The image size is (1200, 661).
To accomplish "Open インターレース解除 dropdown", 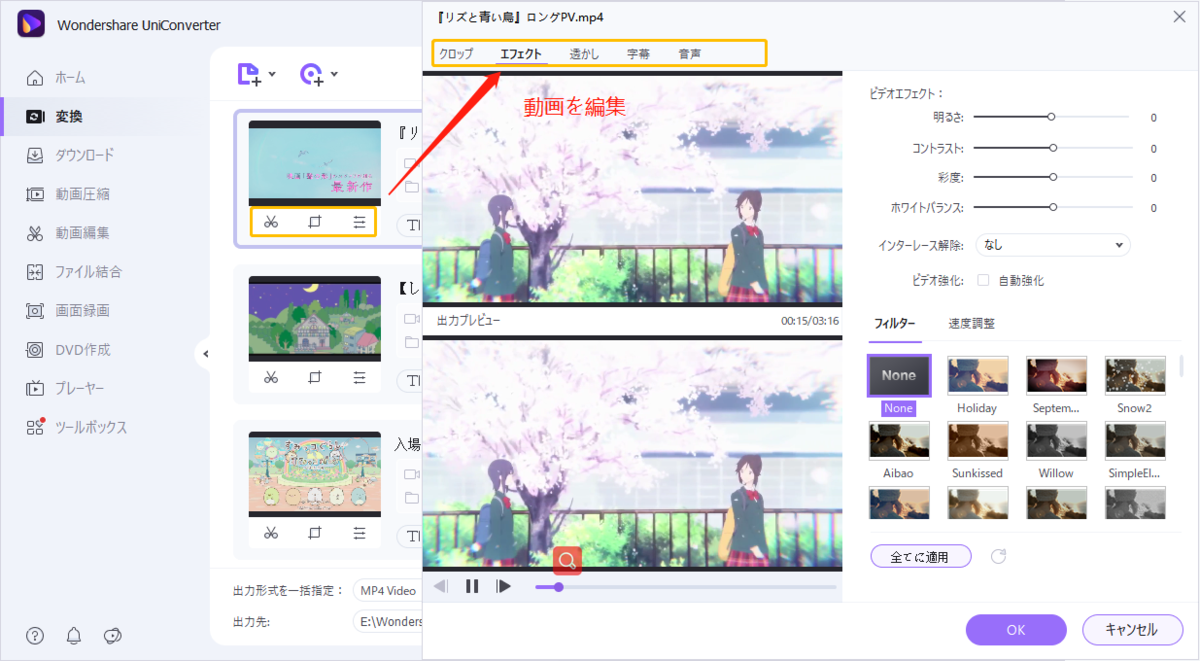I will click(x=1051, y=244).
